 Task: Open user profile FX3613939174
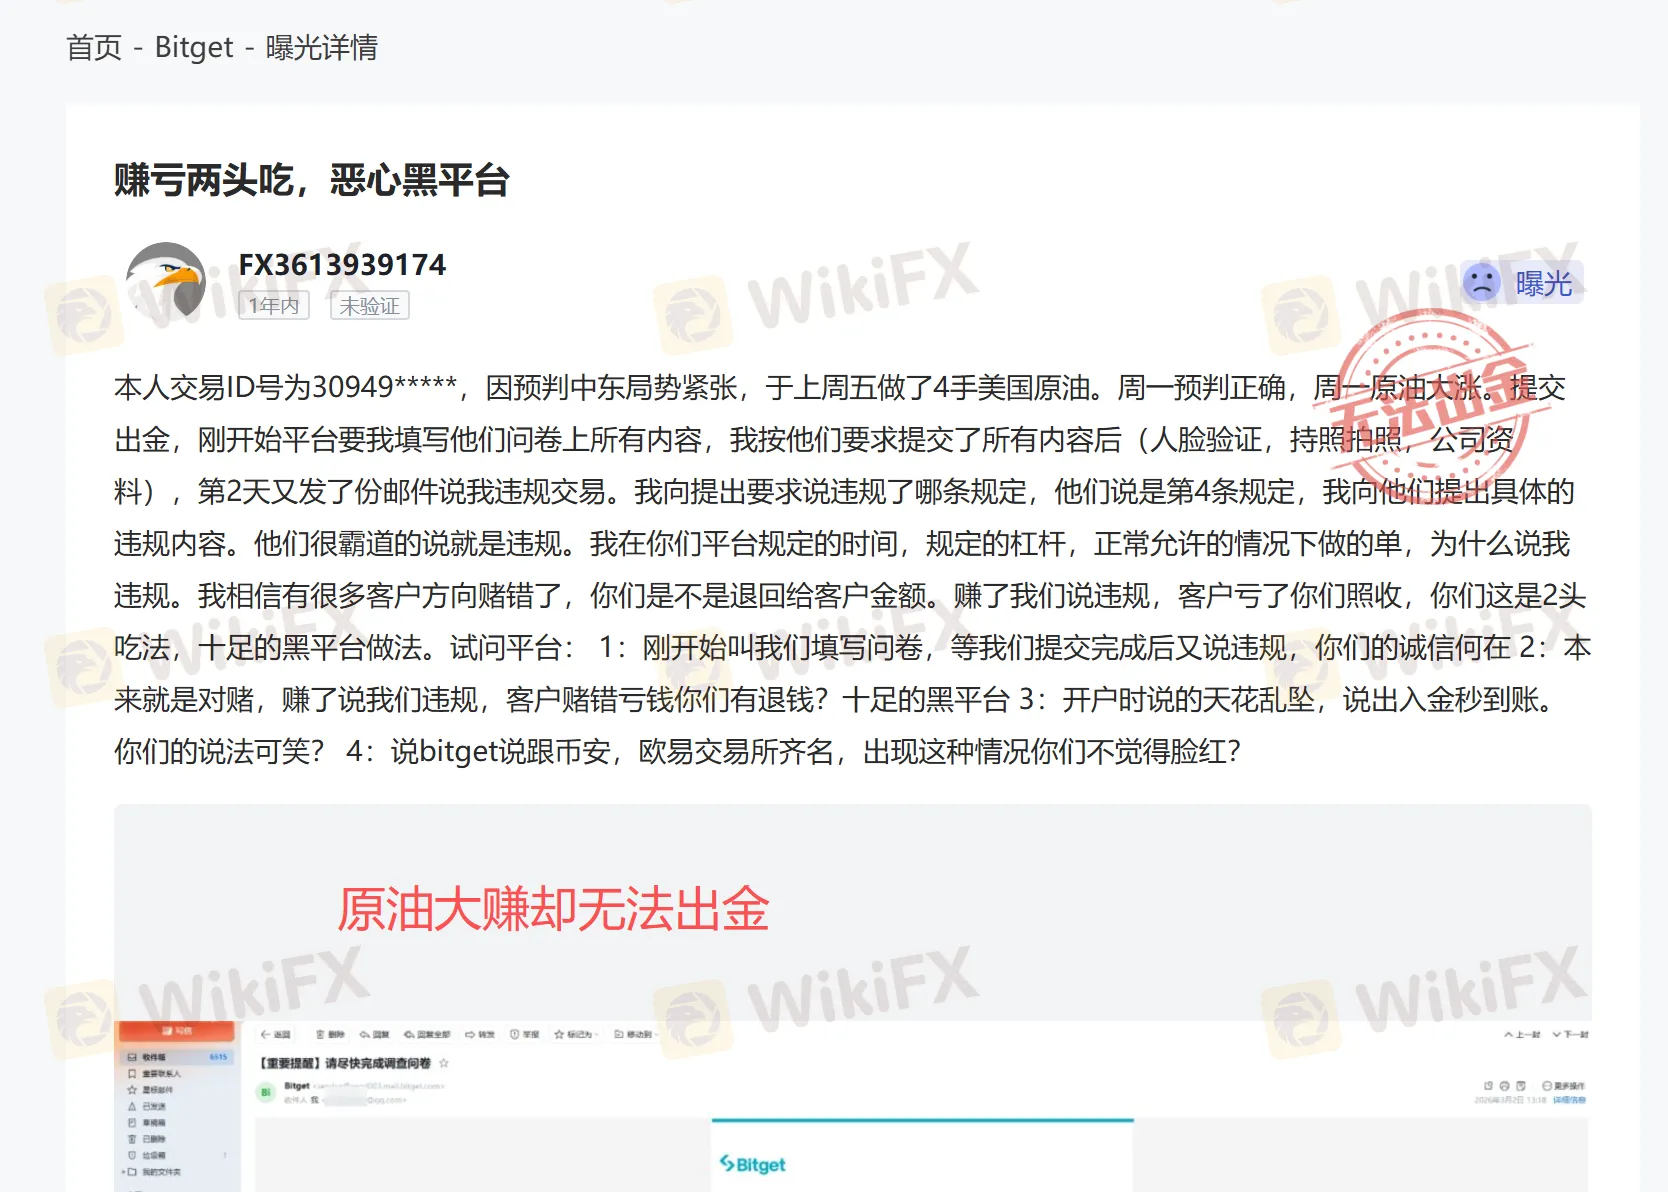click(342, 264)
